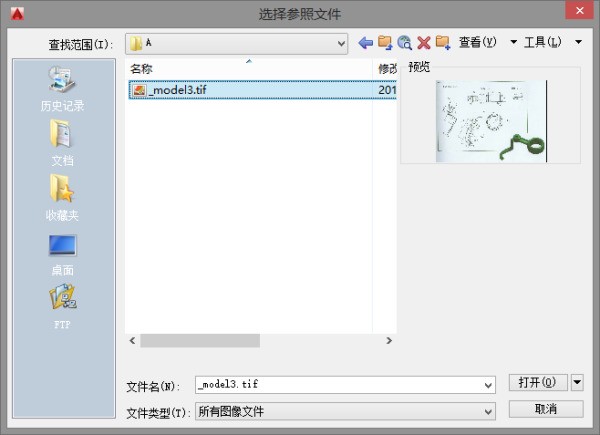Click the back arrow icon

(x=365, y=43)
